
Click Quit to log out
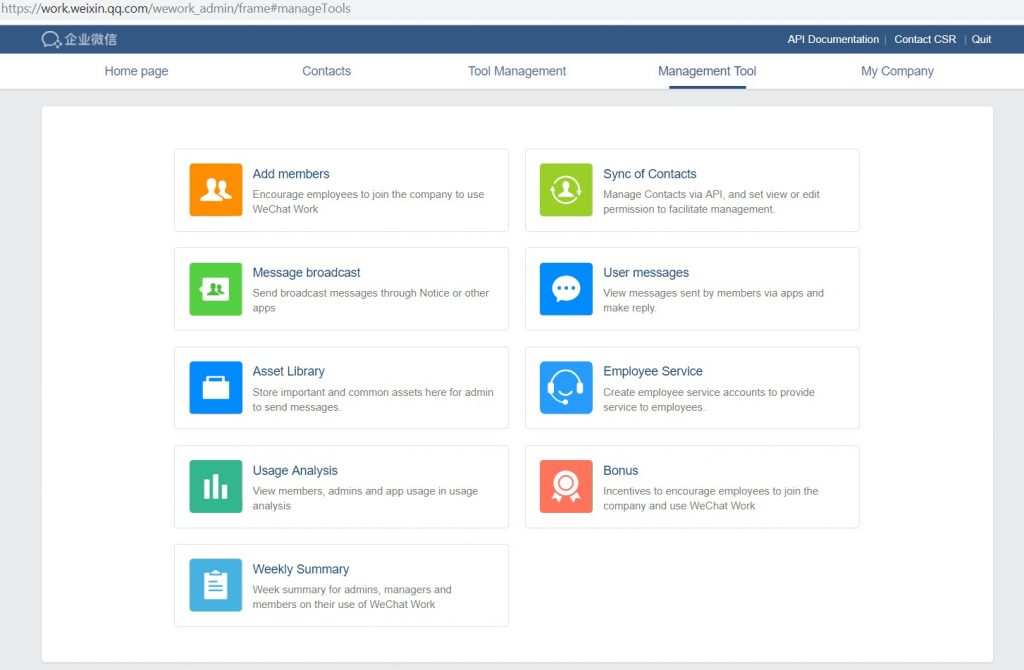tap(981, 39)
